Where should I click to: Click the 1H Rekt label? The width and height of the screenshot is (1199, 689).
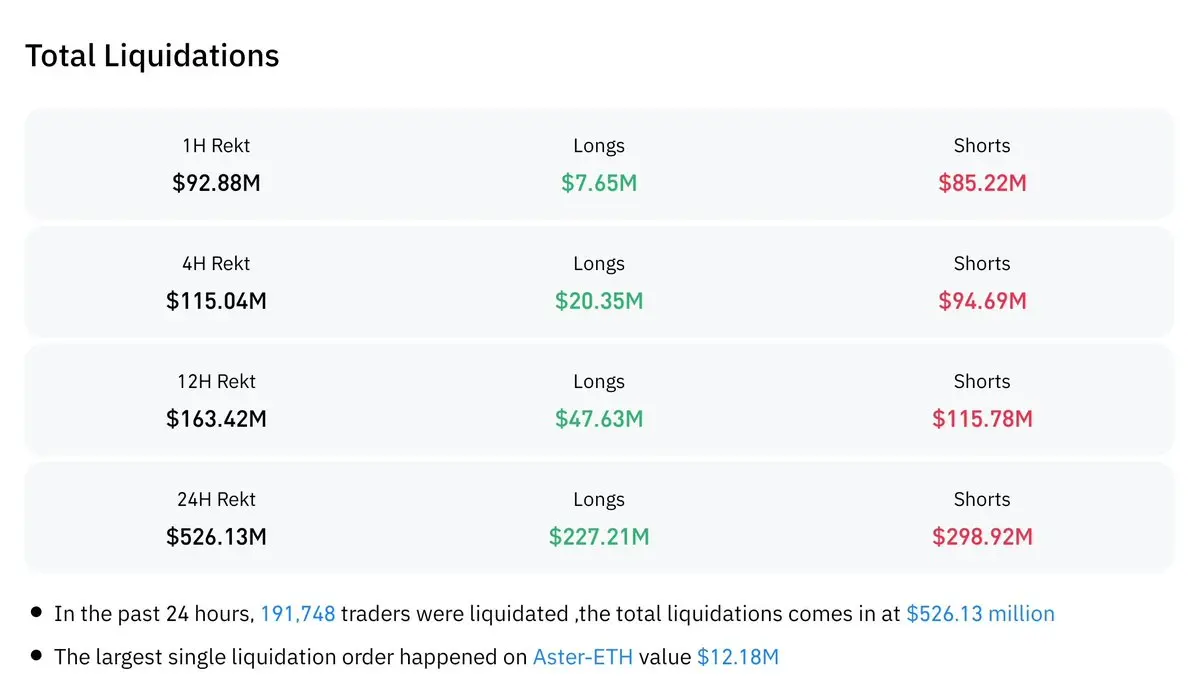coord(216,146)
